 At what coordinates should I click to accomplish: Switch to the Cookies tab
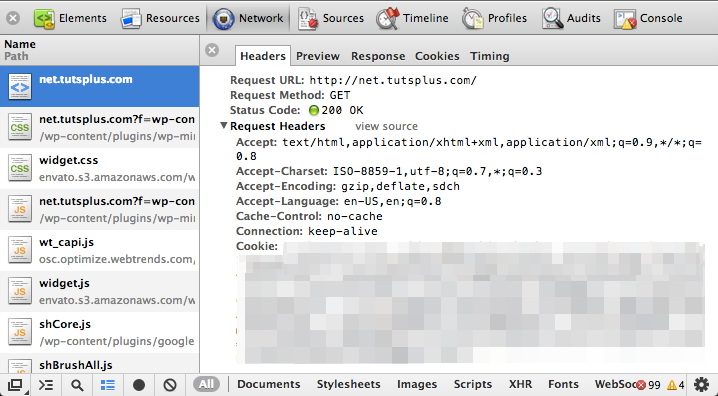(437, 56)
